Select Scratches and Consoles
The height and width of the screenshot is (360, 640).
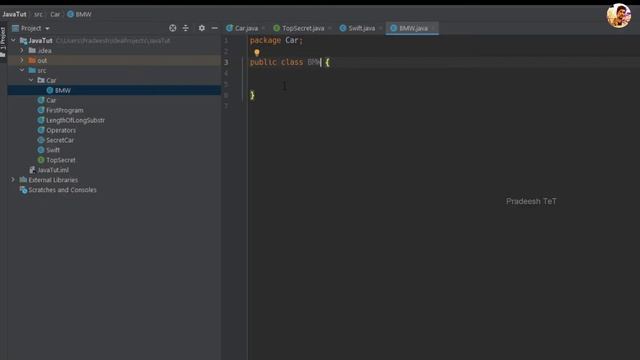click(x=62, y=190)
